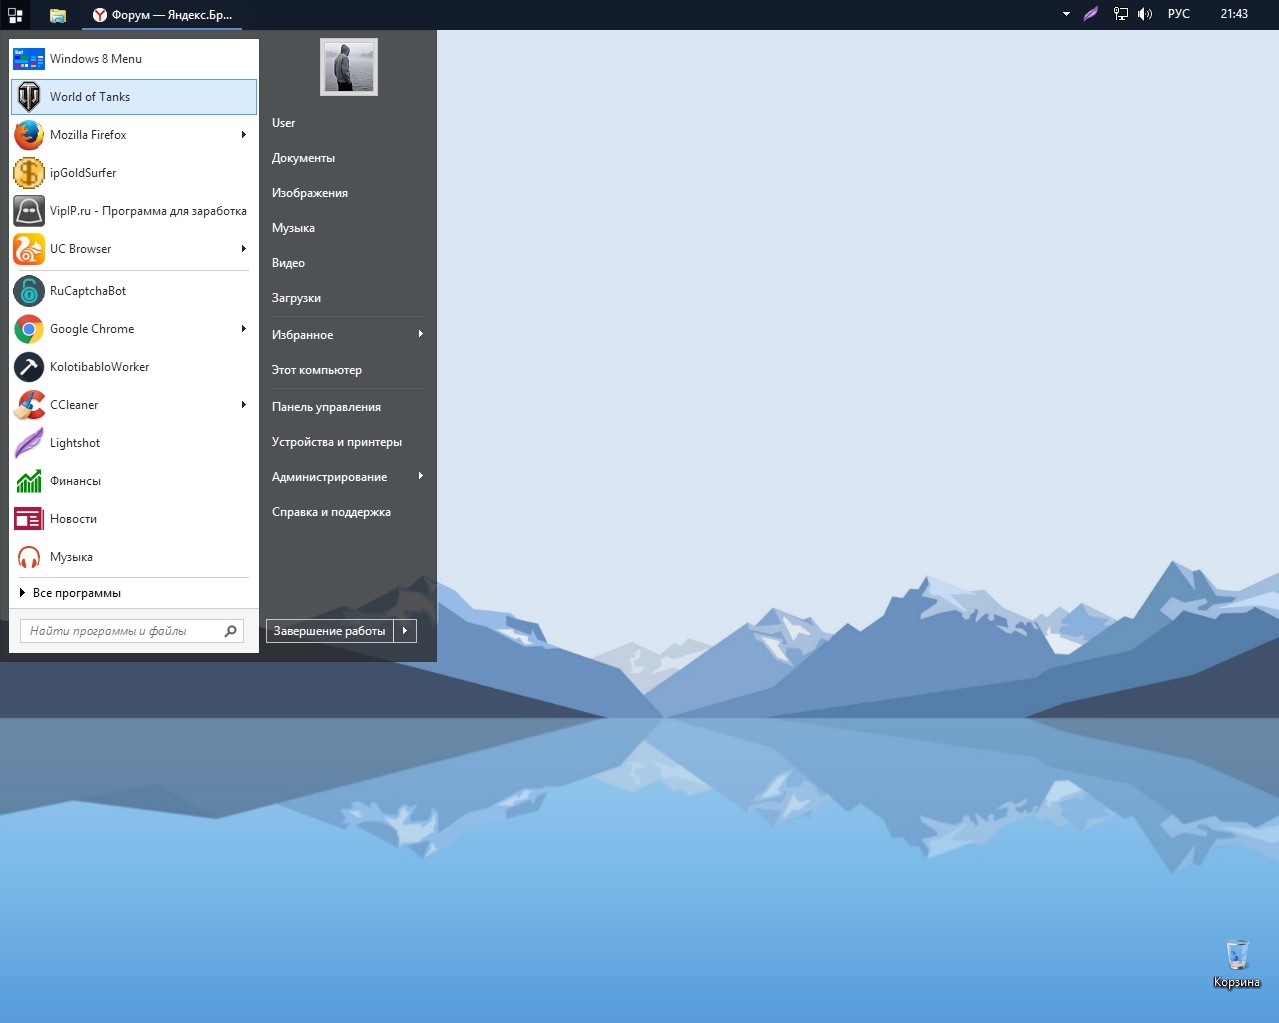Click Завершение работы button

point(329,631)
